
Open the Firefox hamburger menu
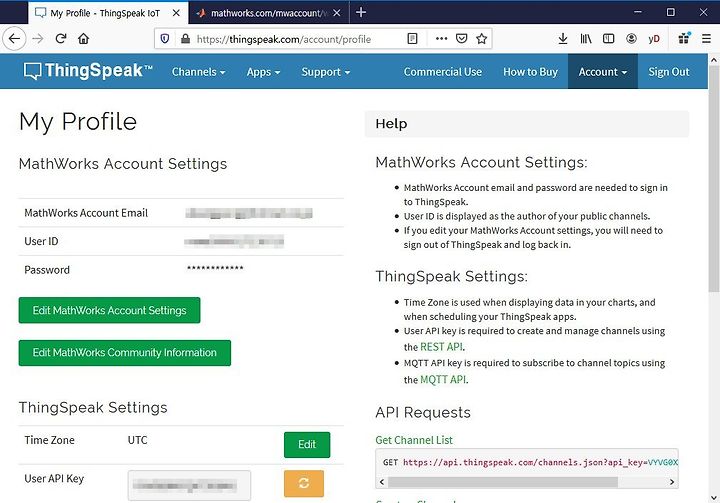click(706, 39)
